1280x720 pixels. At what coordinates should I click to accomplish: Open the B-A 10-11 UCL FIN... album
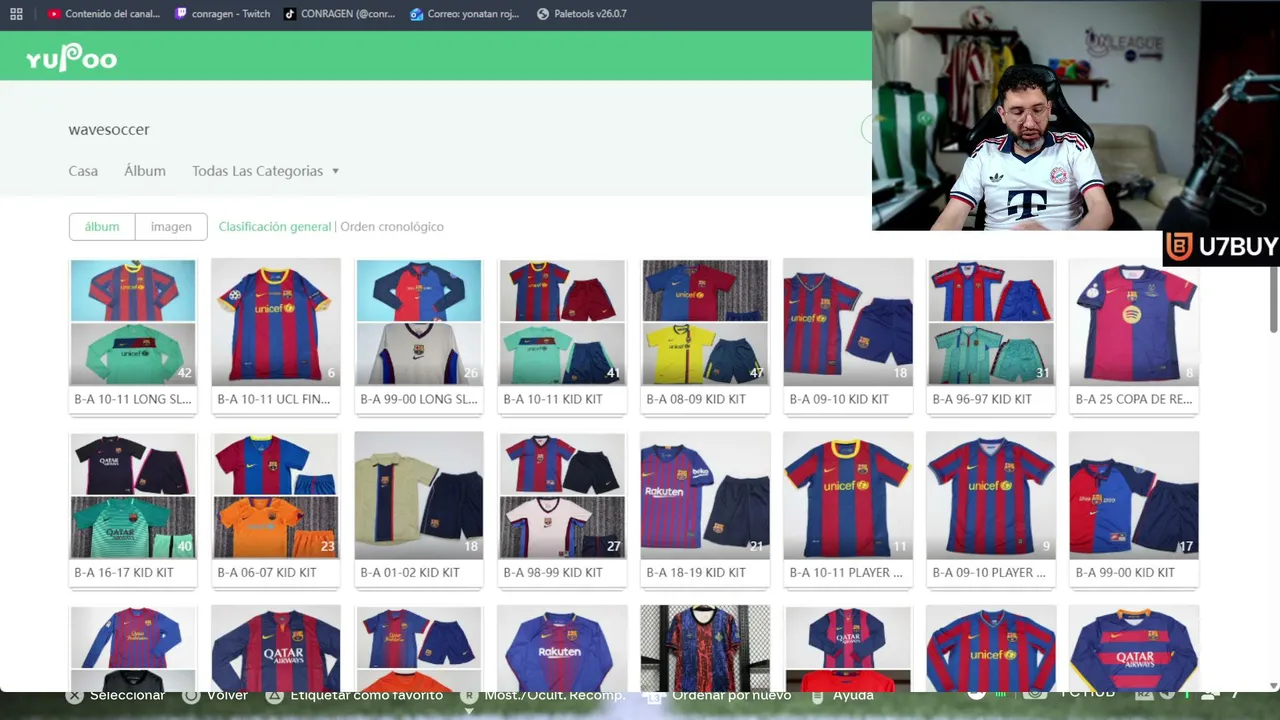tap(276, 336)
